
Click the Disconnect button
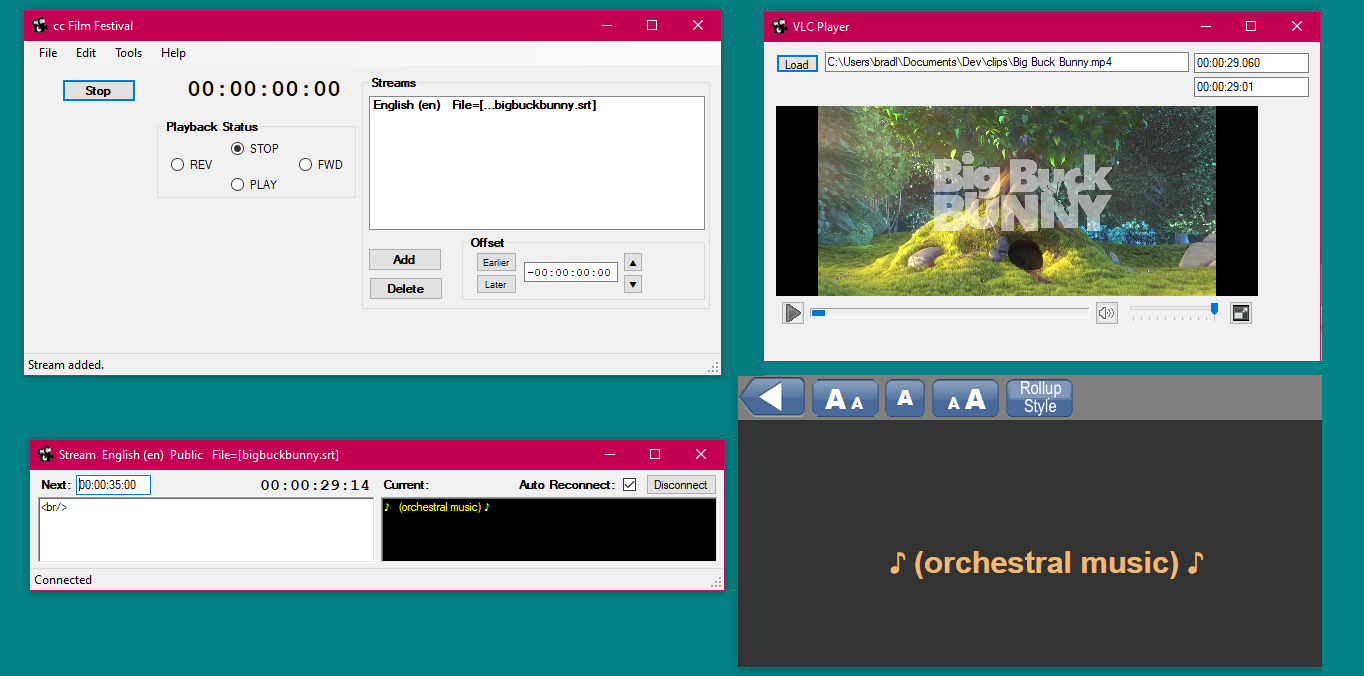[681, 485]
